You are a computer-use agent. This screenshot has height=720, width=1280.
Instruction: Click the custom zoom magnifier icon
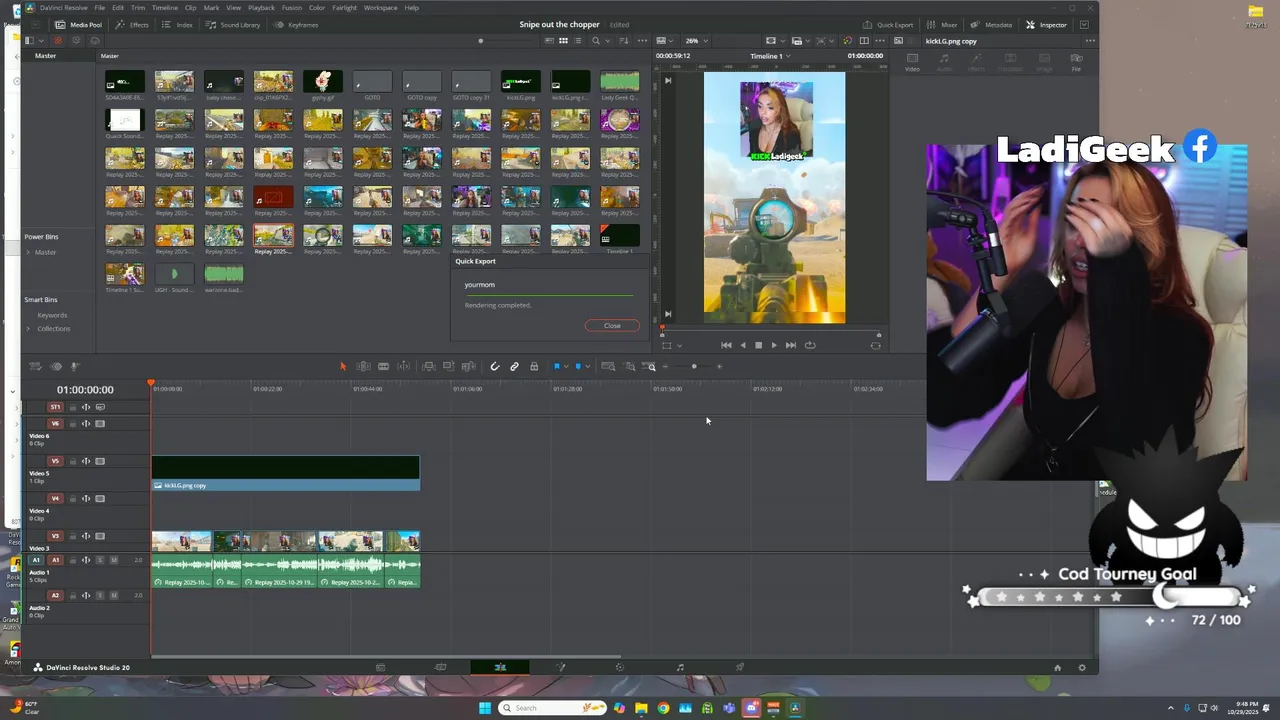coord(650,367)
